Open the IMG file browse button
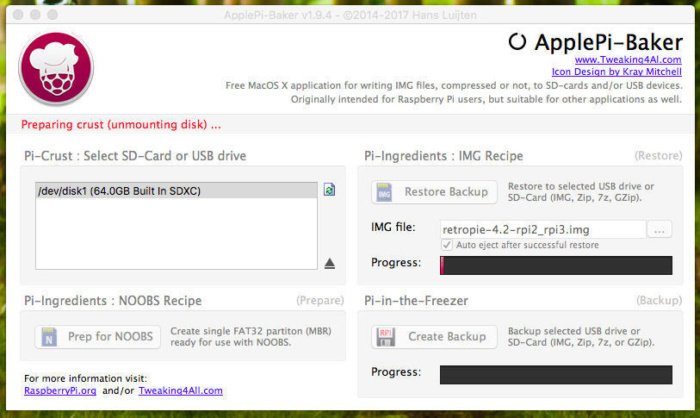Viewport: 700px width, 418px height. (x=659, y=230)
